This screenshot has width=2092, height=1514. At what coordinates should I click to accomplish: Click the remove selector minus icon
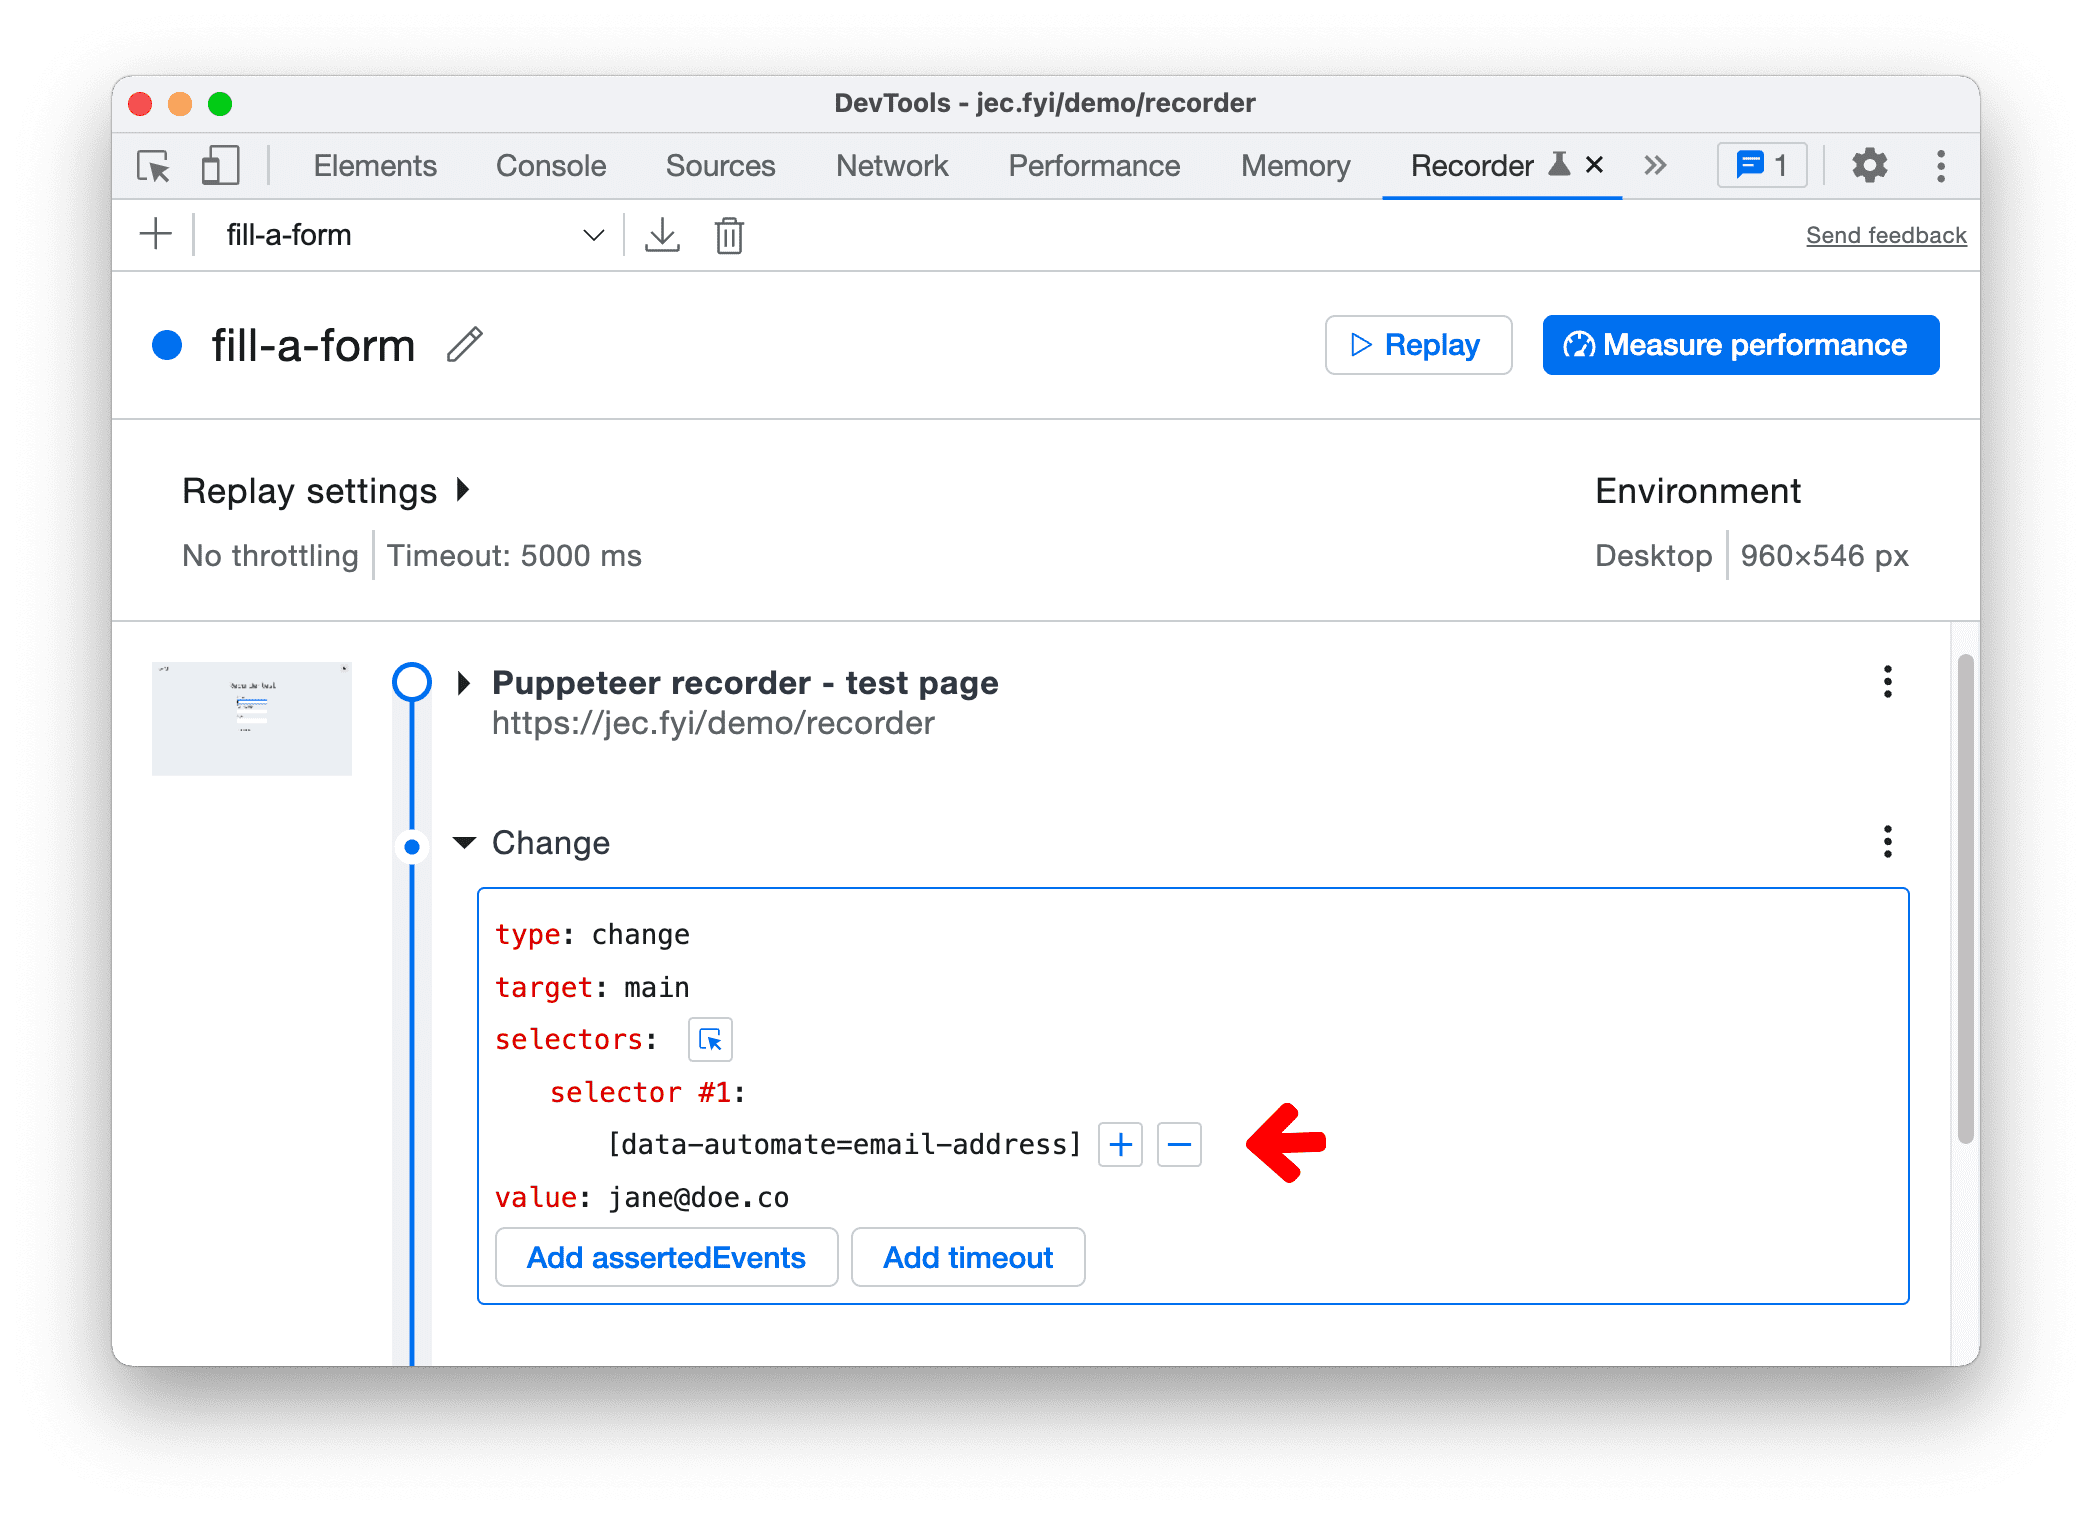[1179, 1144]
